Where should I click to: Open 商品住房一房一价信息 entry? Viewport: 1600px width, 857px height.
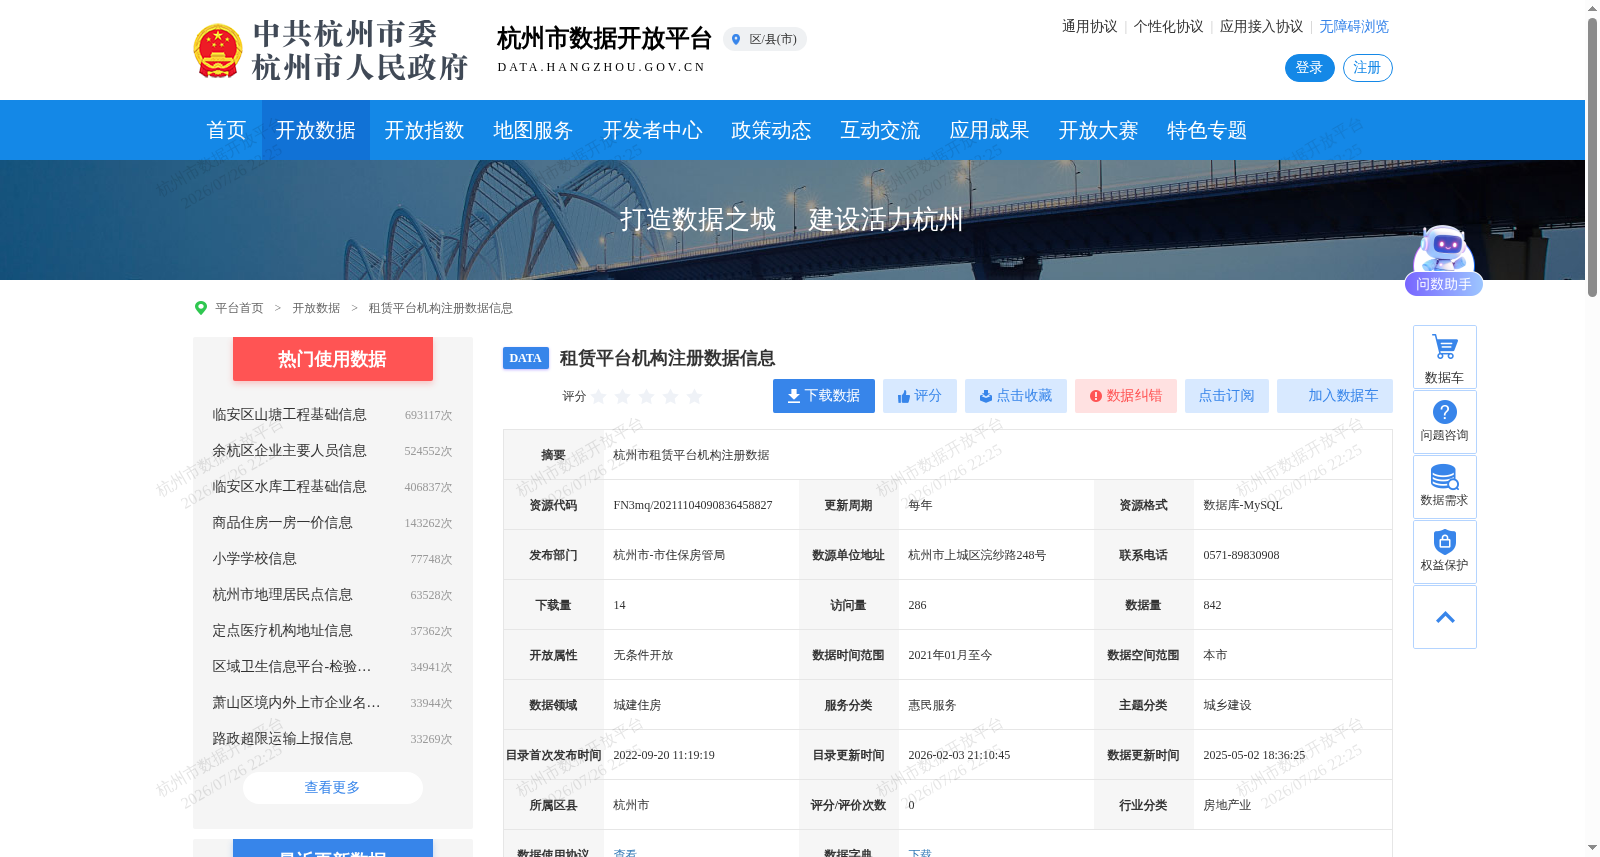click(x=282, y=523)
